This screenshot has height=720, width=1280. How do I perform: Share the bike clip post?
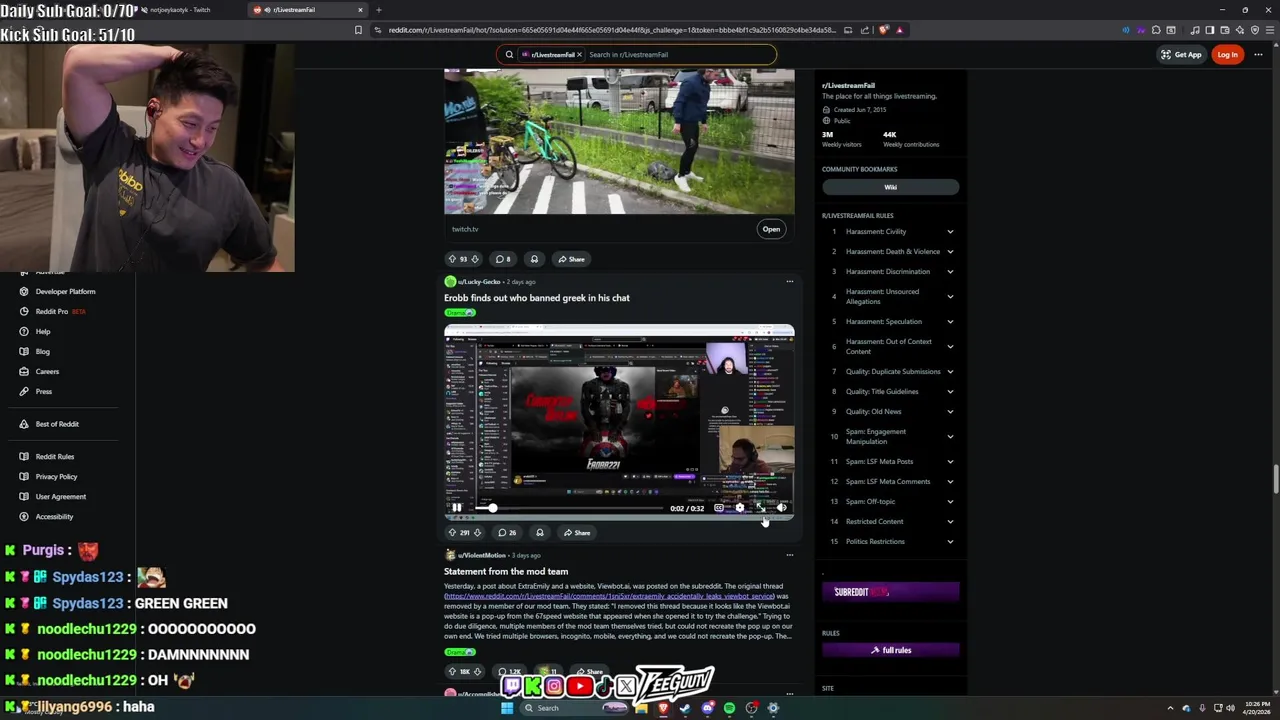click(571, 259)
